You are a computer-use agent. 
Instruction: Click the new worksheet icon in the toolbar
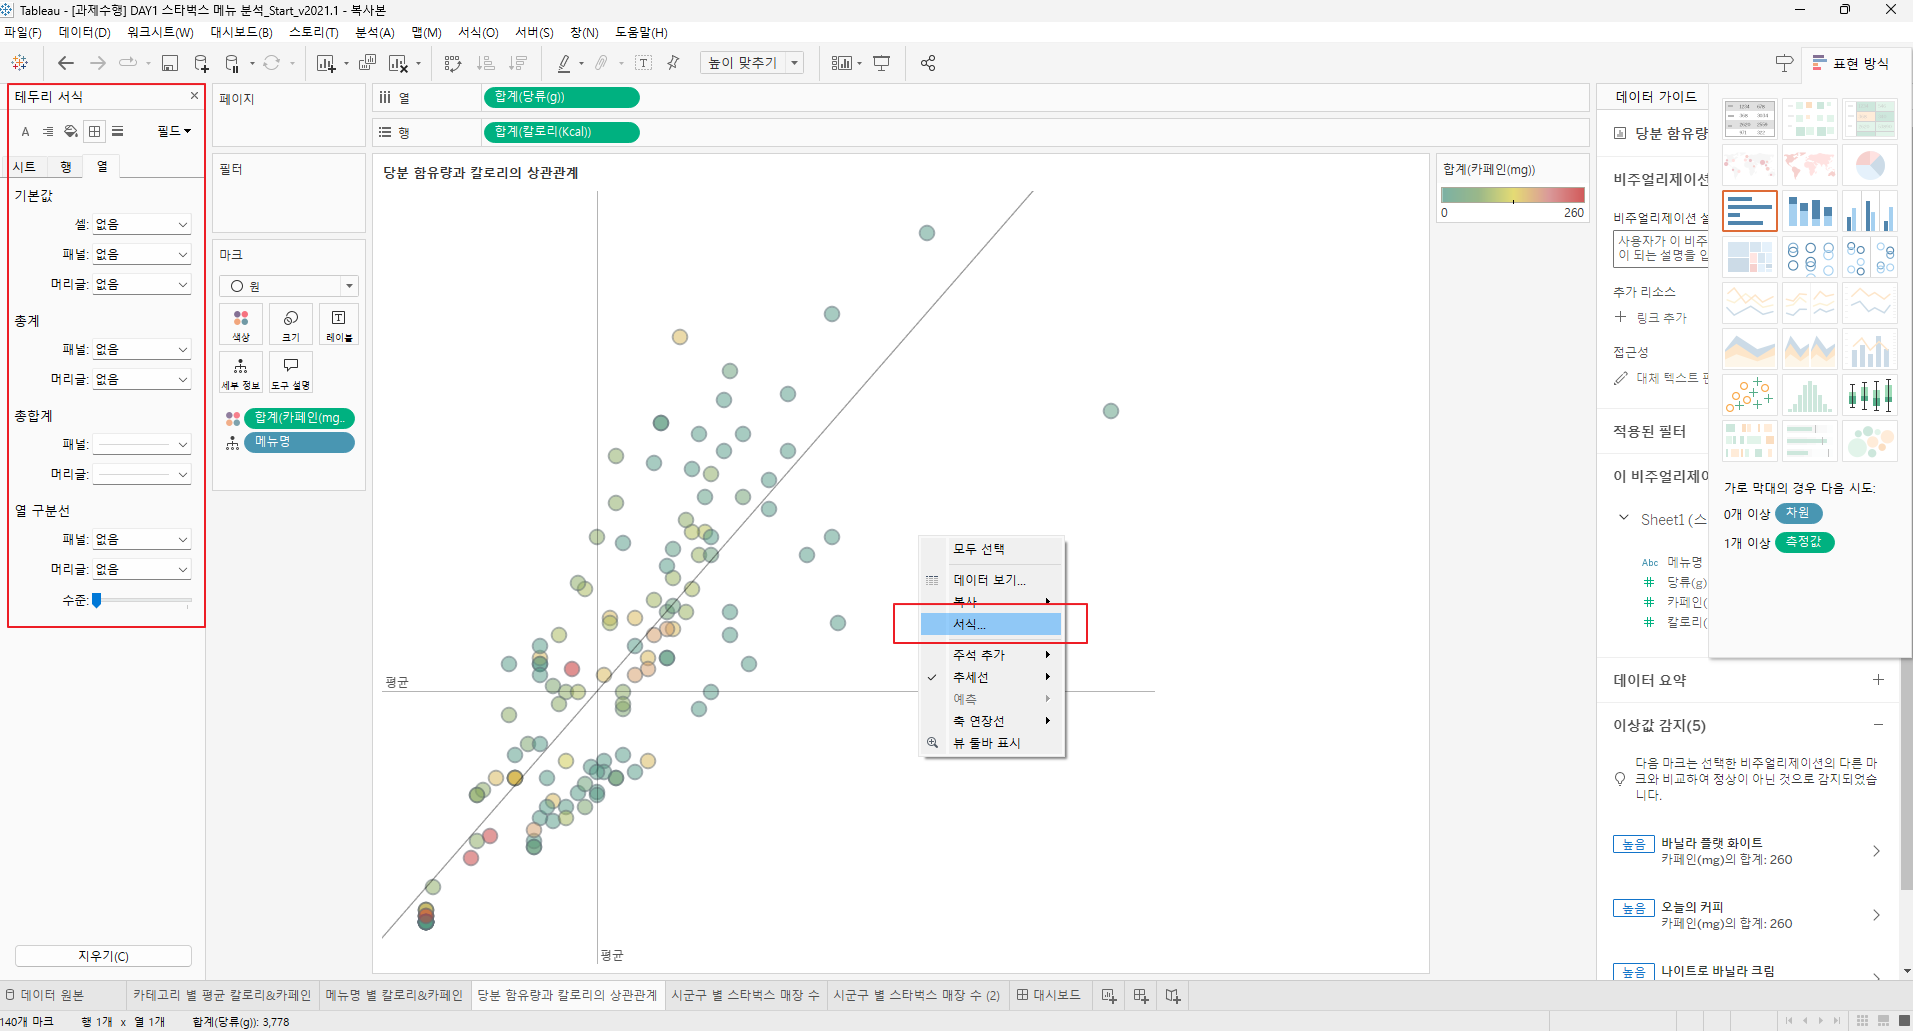326,63
